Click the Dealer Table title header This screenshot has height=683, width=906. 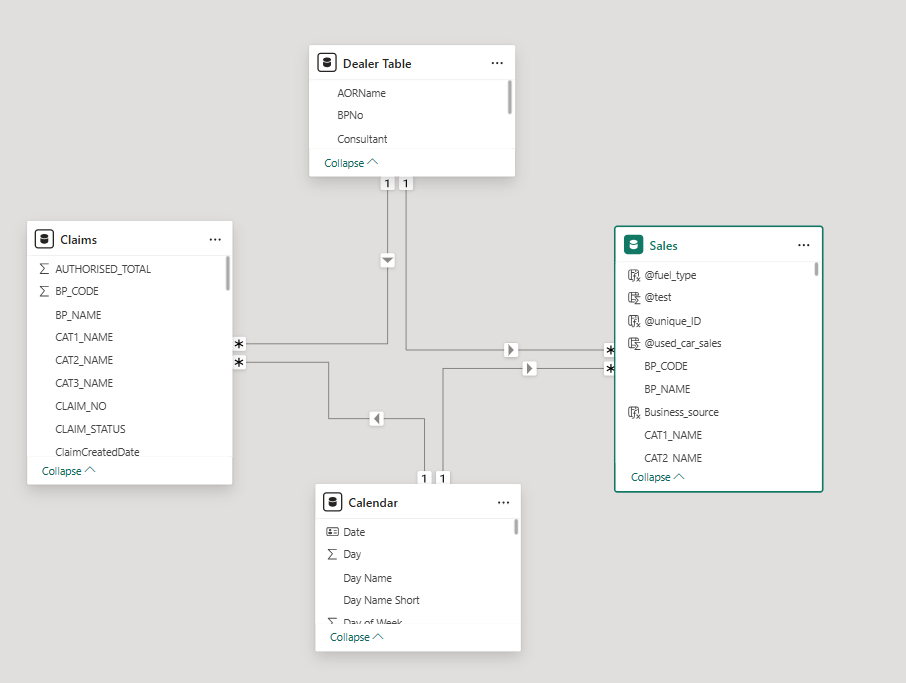point(377,64)
